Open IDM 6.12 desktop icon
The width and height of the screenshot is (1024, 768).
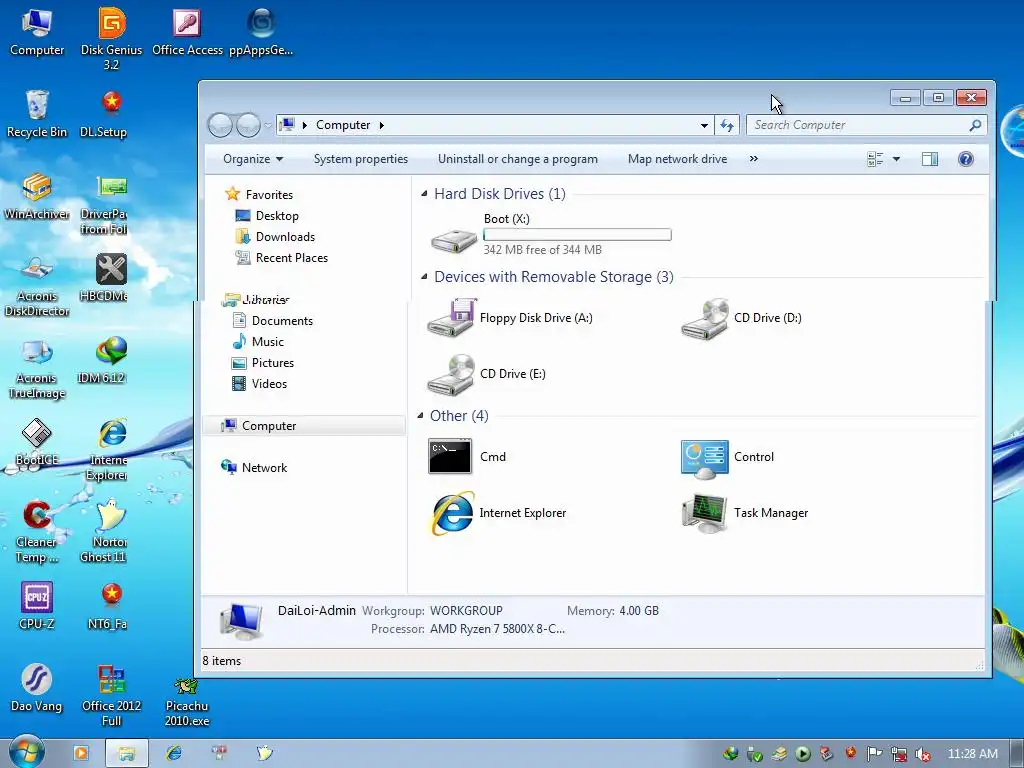(x=102, y=360)
